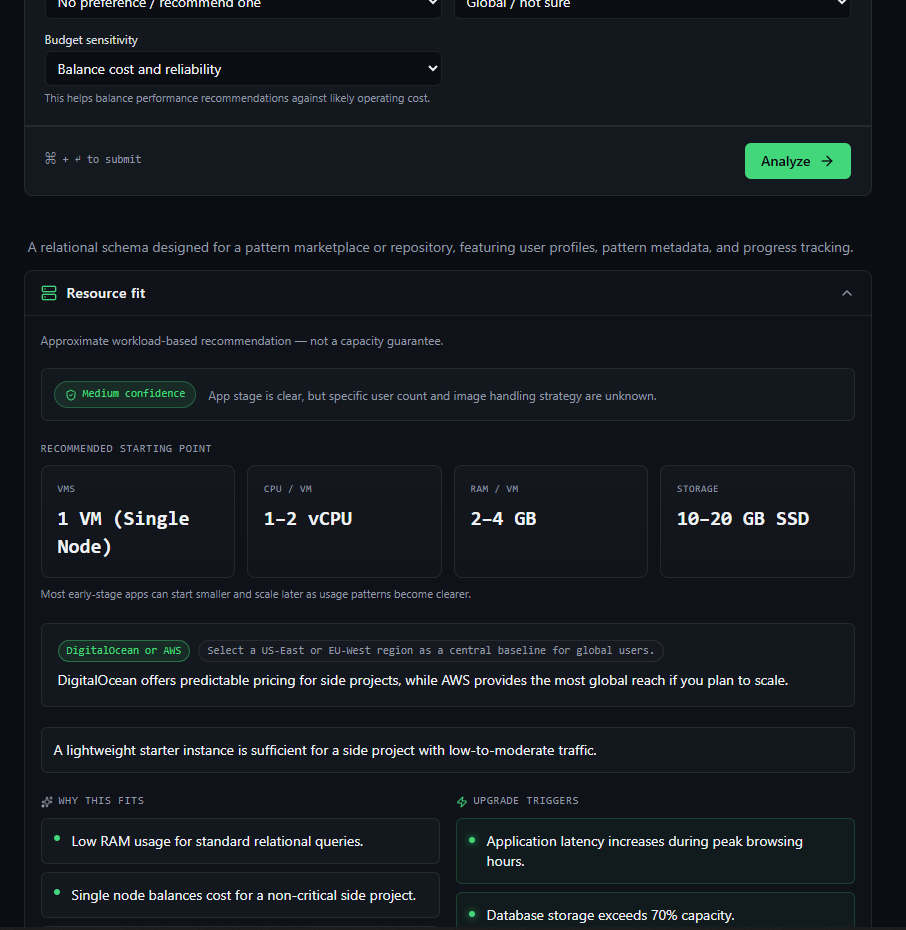Select the VMs 1 VM card
This screenshot has width=906, height=930.
click(x=138, y=521)
